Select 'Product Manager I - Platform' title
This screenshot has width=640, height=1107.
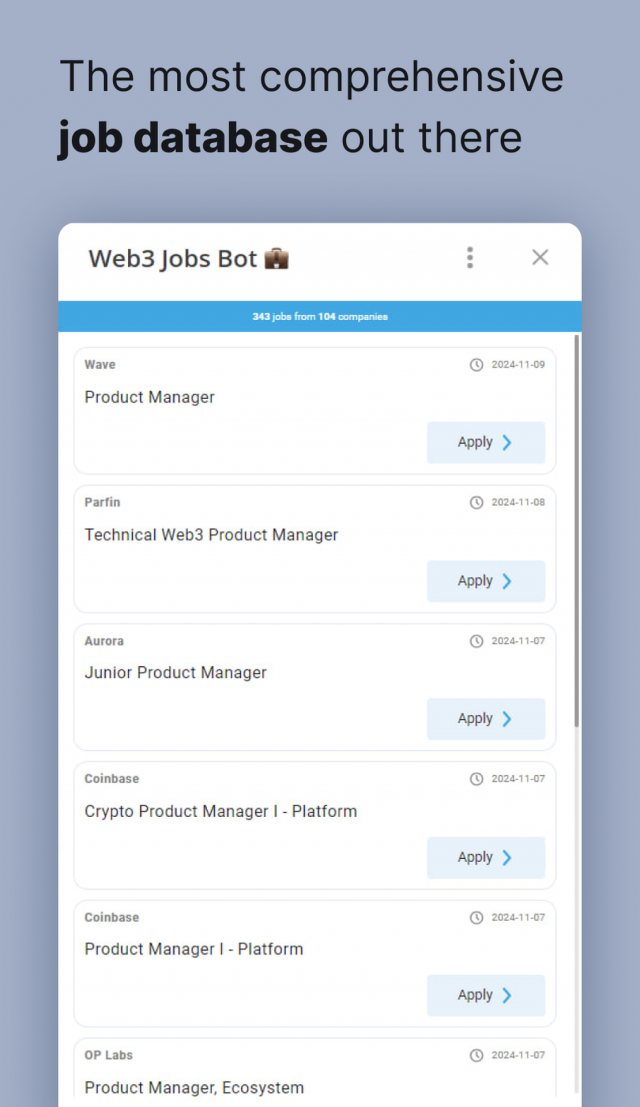point(194,949)
